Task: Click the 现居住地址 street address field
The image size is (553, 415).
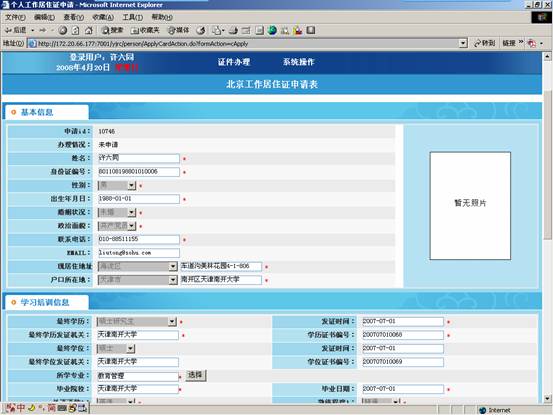Action: coord(221,266)
